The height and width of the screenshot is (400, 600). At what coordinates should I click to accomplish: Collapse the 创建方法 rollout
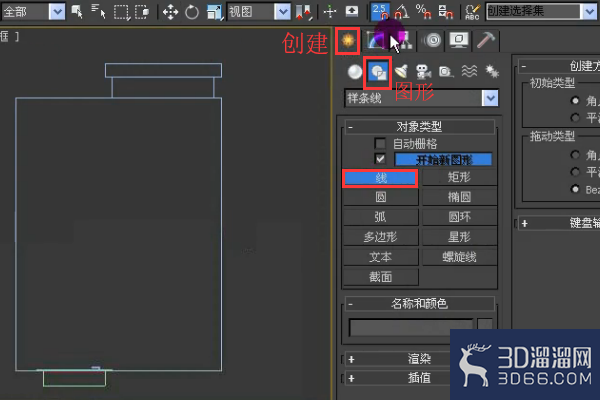pyautogui.click(x=559, y=66)
